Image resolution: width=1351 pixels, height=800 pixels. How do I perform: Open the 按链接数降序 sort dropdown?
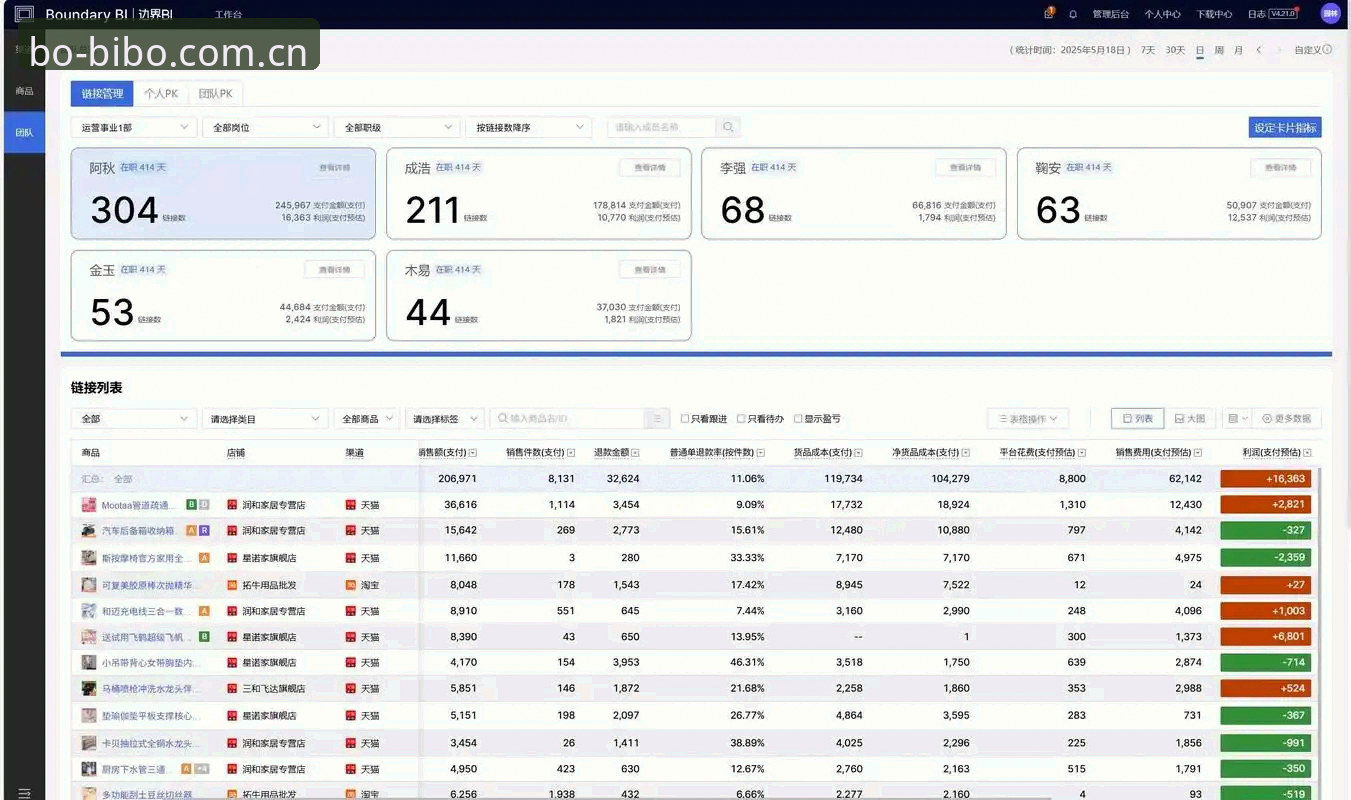pos(528,127)
